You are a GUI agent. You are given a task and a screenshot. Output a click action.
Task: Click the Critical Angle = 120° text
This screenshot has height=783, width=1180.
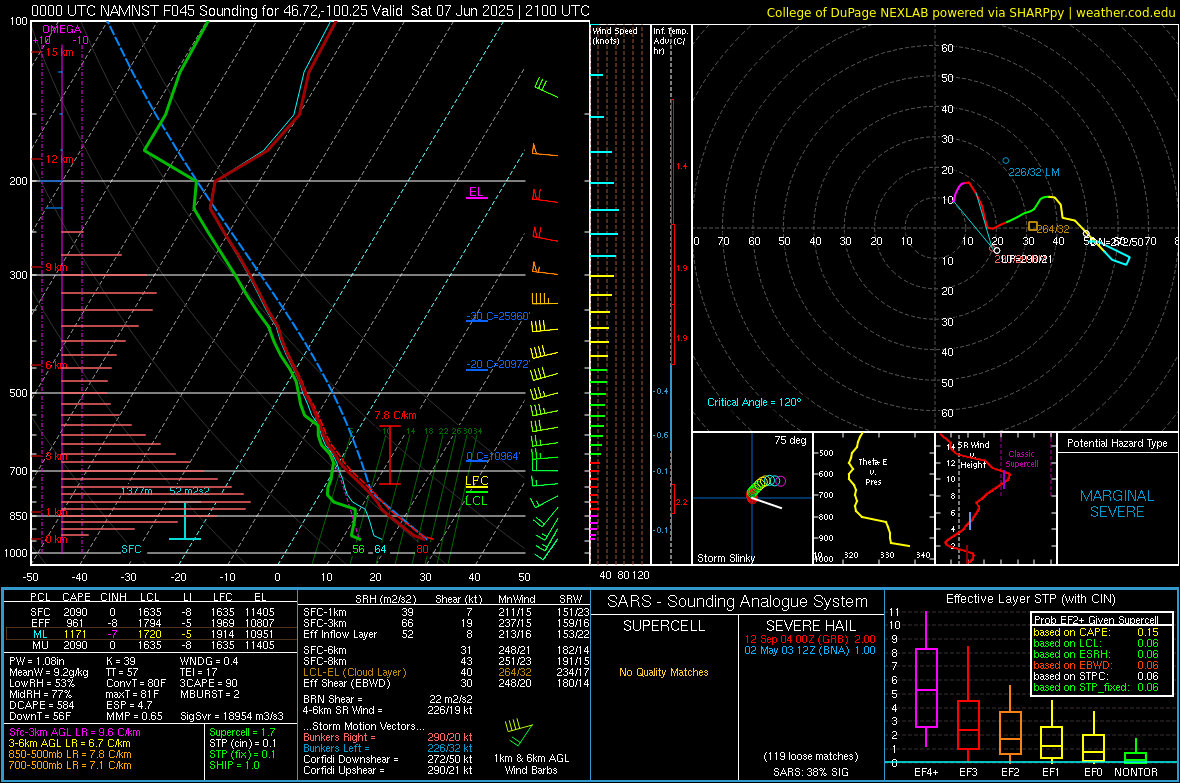754,402
